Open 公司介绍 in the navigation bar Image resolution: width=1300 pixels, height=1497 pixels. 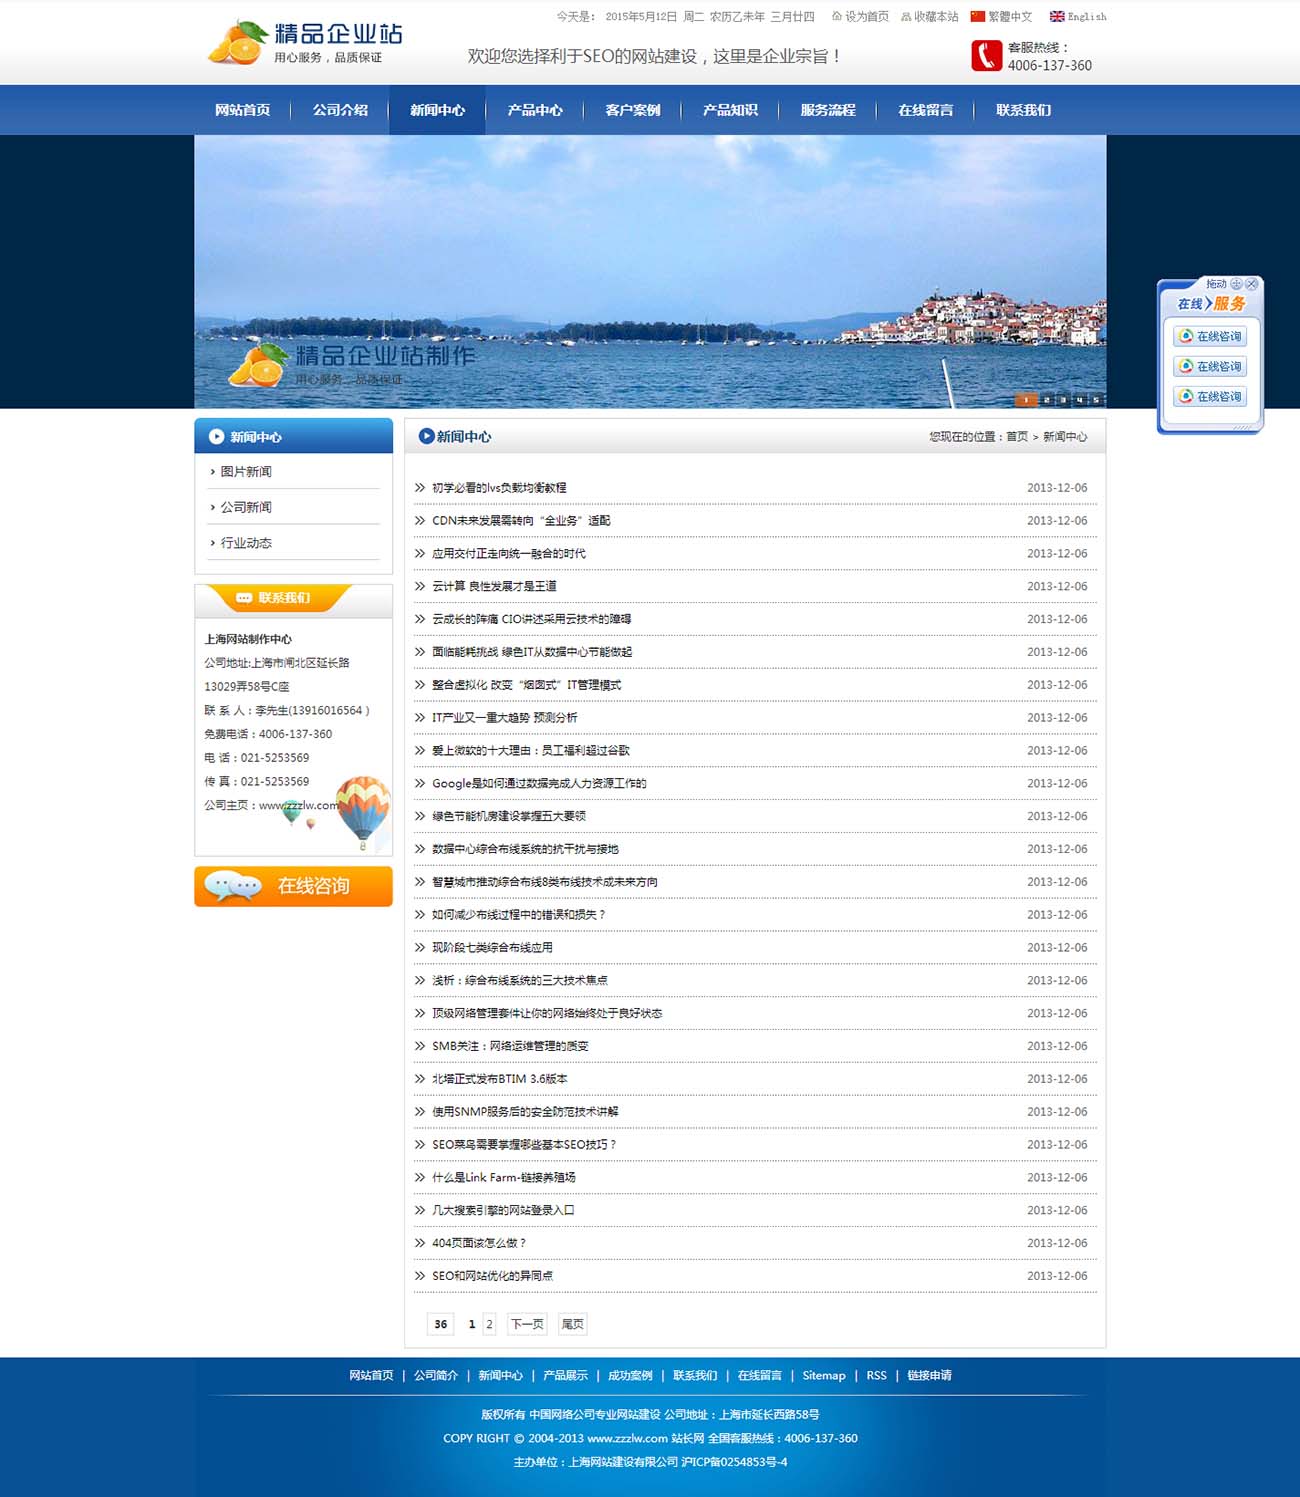340,110
